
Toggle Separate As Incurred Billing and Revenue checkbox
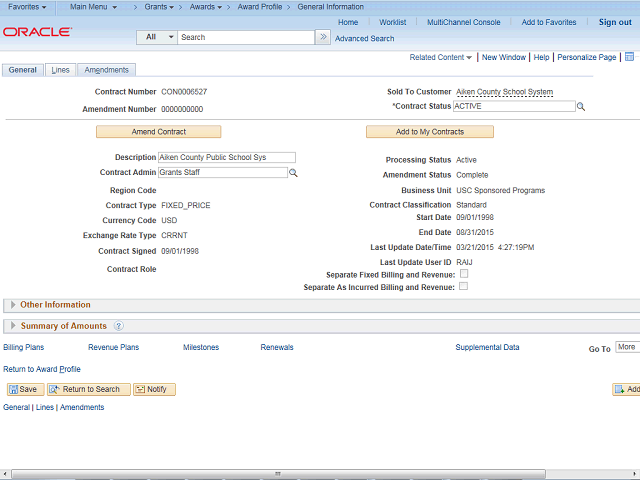pos(463,286)
